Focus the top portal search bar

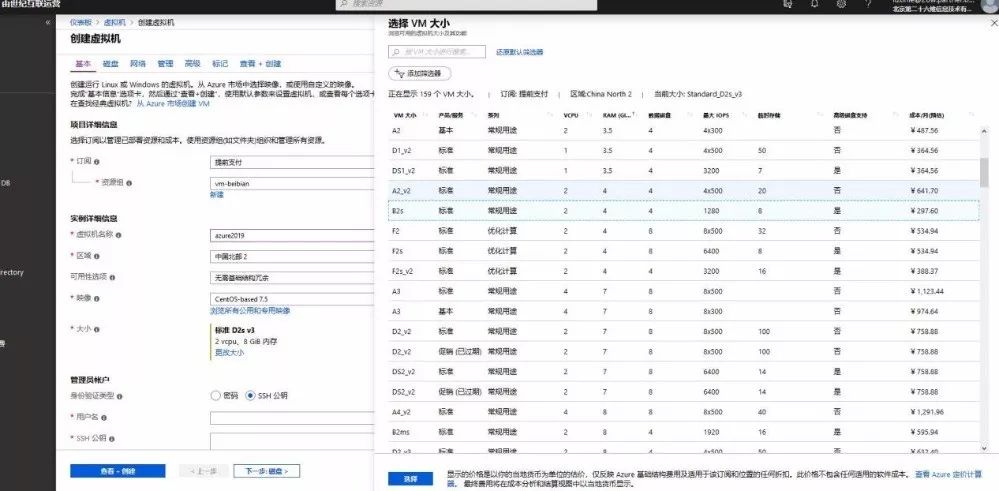pyautogui.click(x=466, y=4)
